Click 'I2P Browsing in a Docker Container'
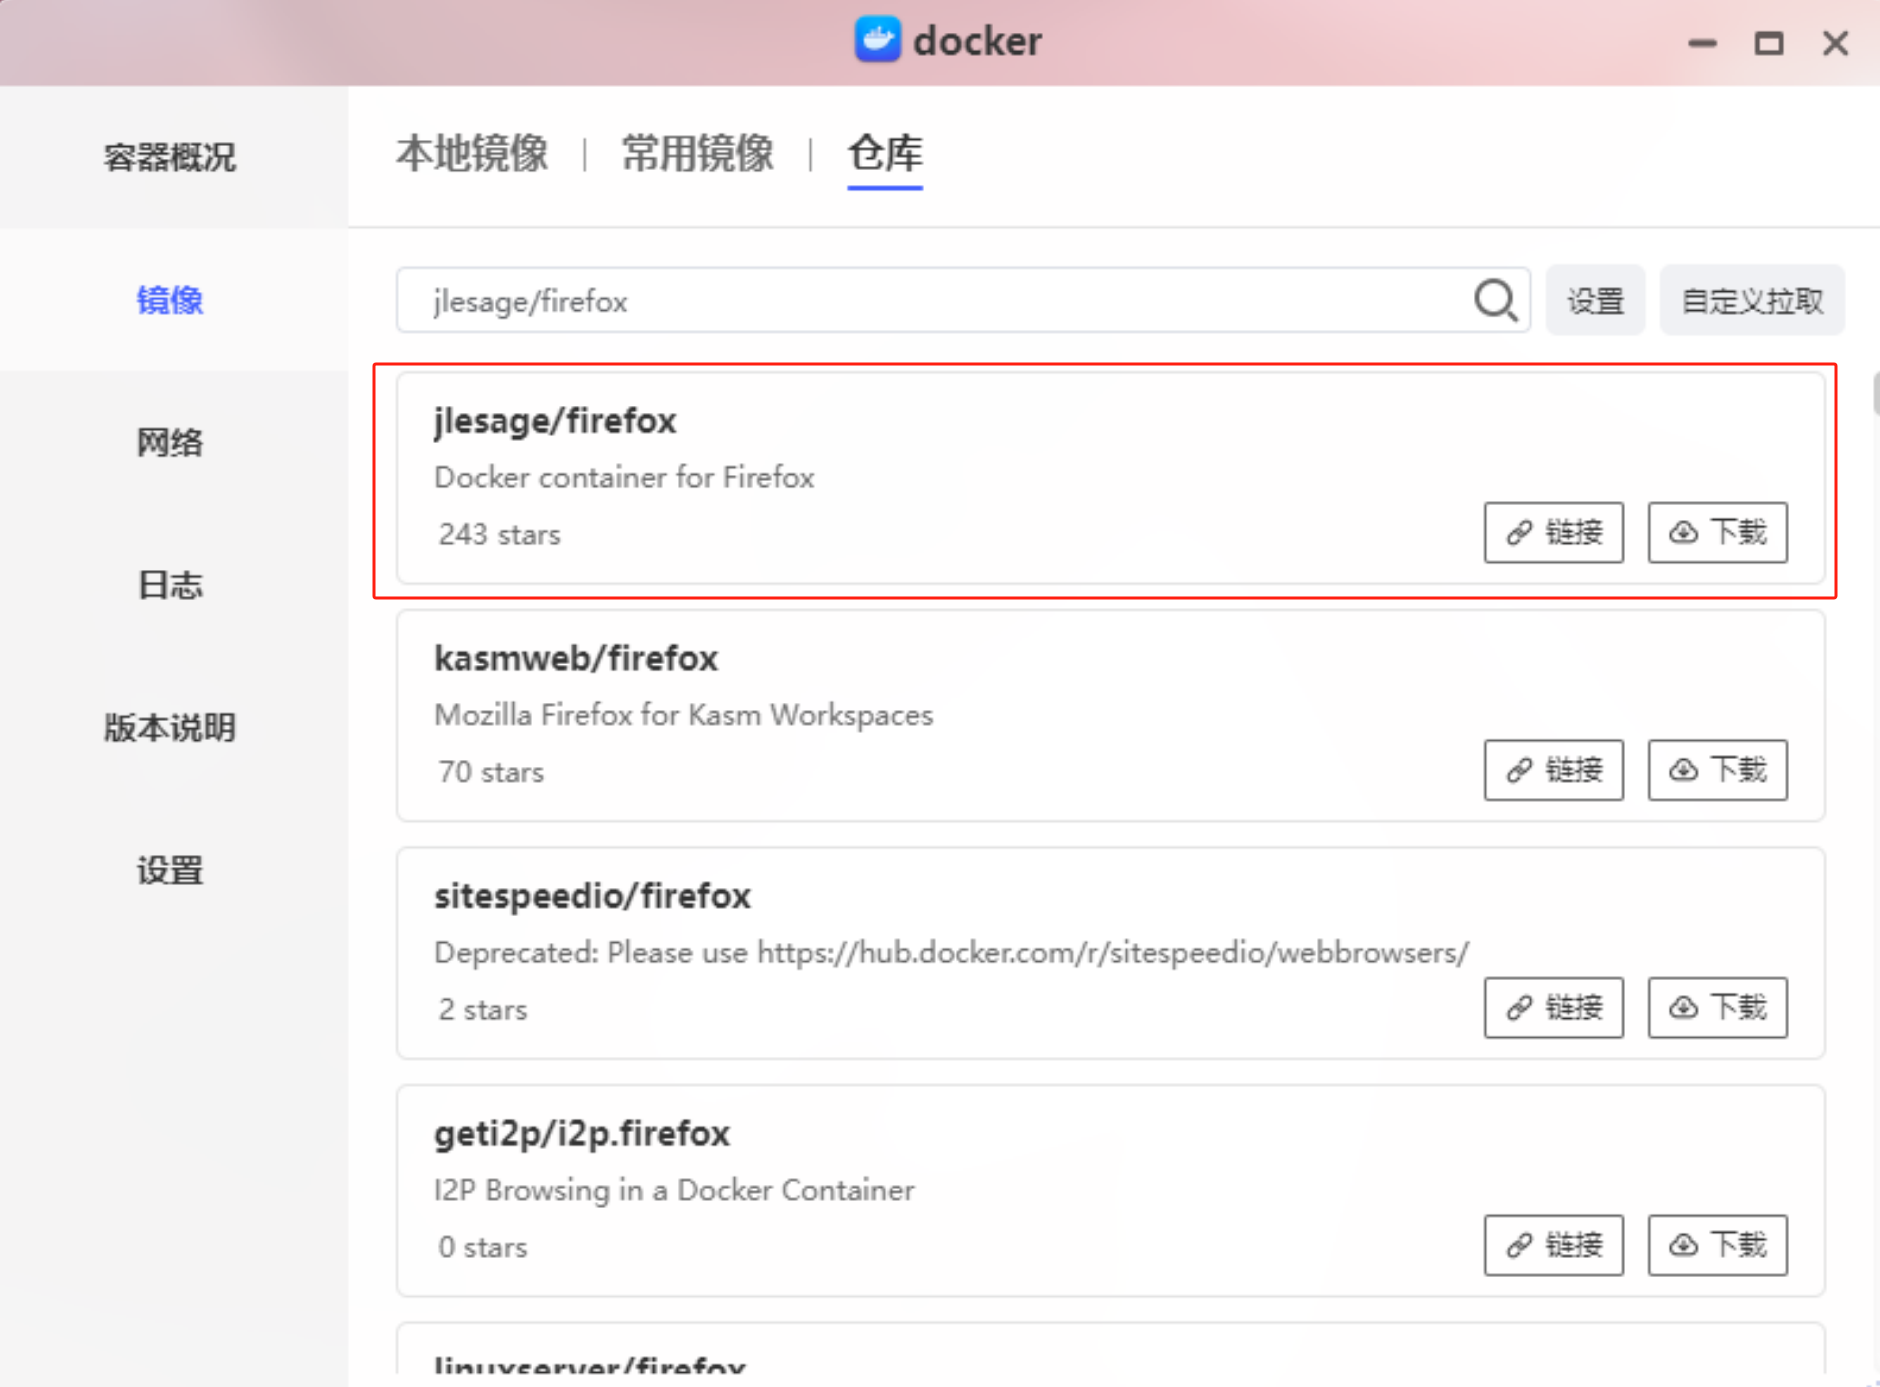Screen dimensions: 1880x1387 coord(674,1190)
